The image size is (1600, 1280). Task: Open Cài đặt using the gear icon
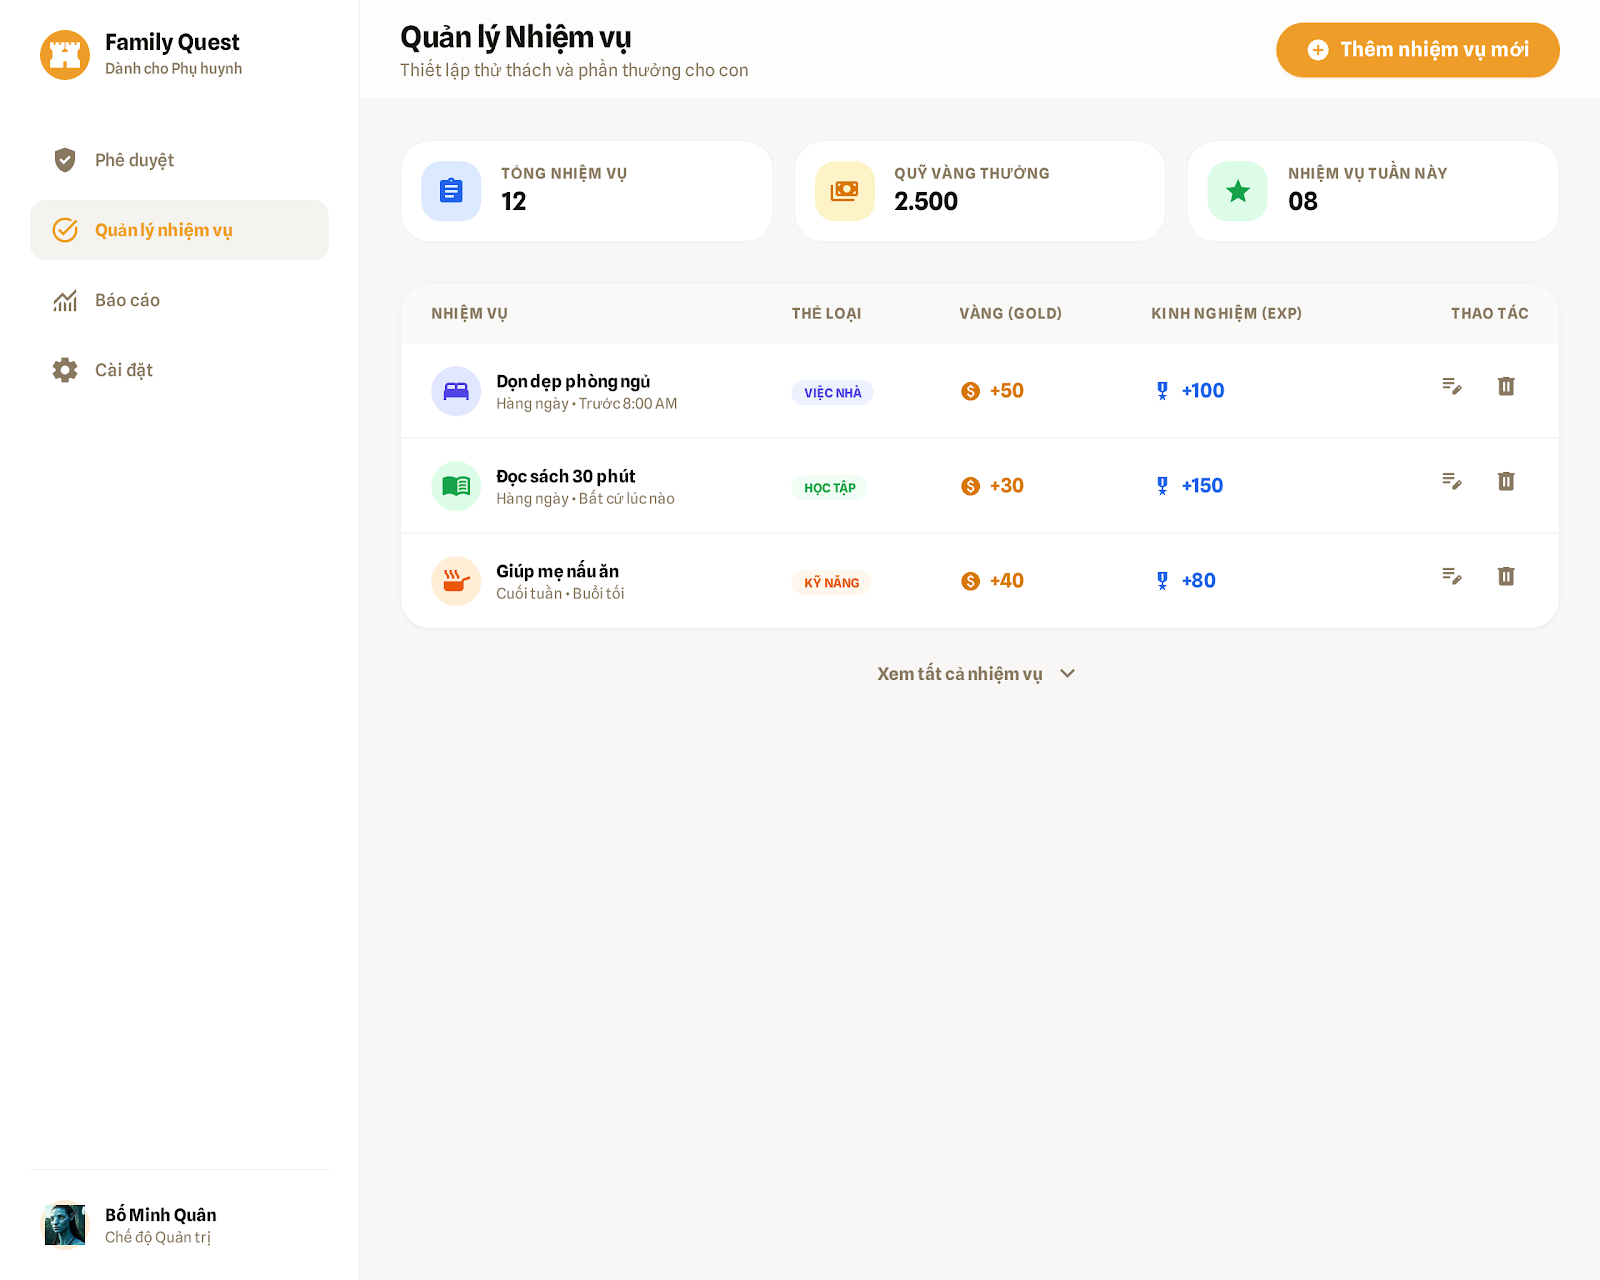point(65,369)
